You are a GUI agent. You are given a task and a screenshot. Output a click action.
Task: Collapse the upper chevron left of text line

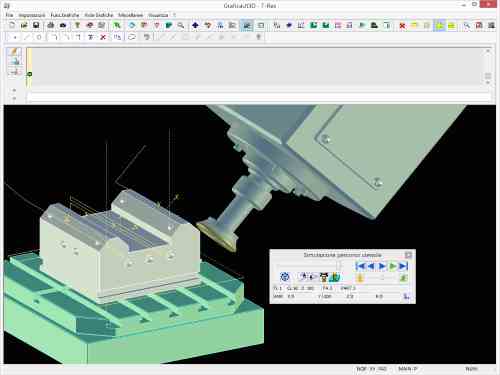[14, 90]
